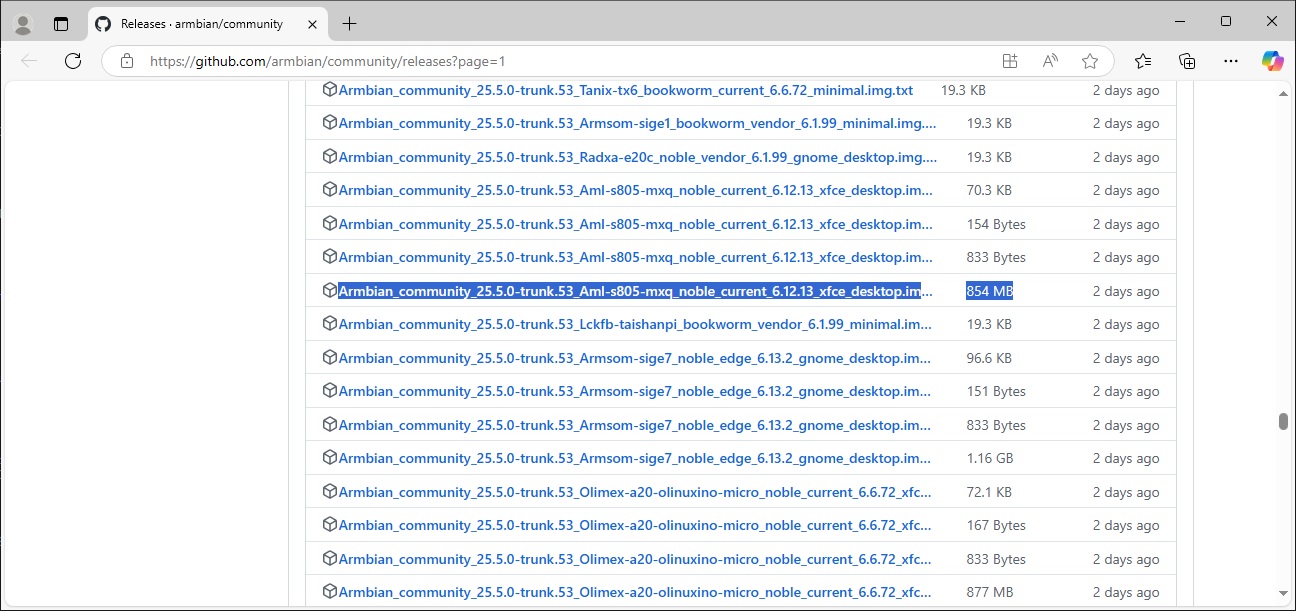Viewport: 1296px width, 611px height.
Task: Click the package icon of the 70.3 KB file
Action: (x=330, y=190)
